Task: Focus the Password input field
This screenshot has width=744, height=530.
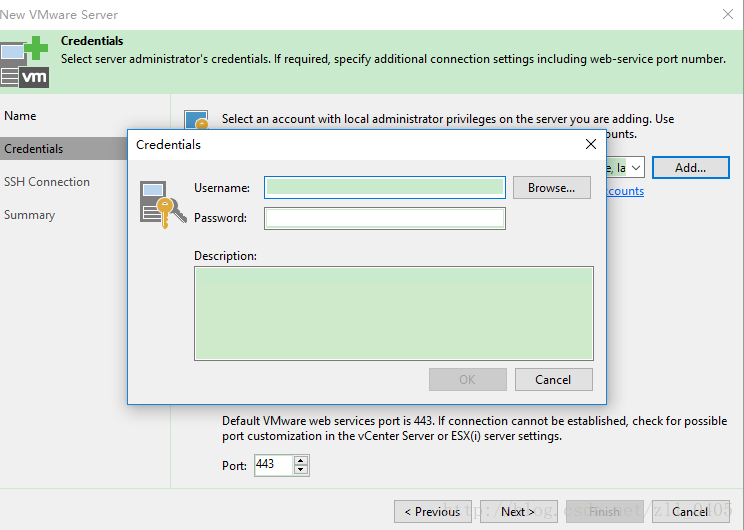Action: tap(385, 218)
